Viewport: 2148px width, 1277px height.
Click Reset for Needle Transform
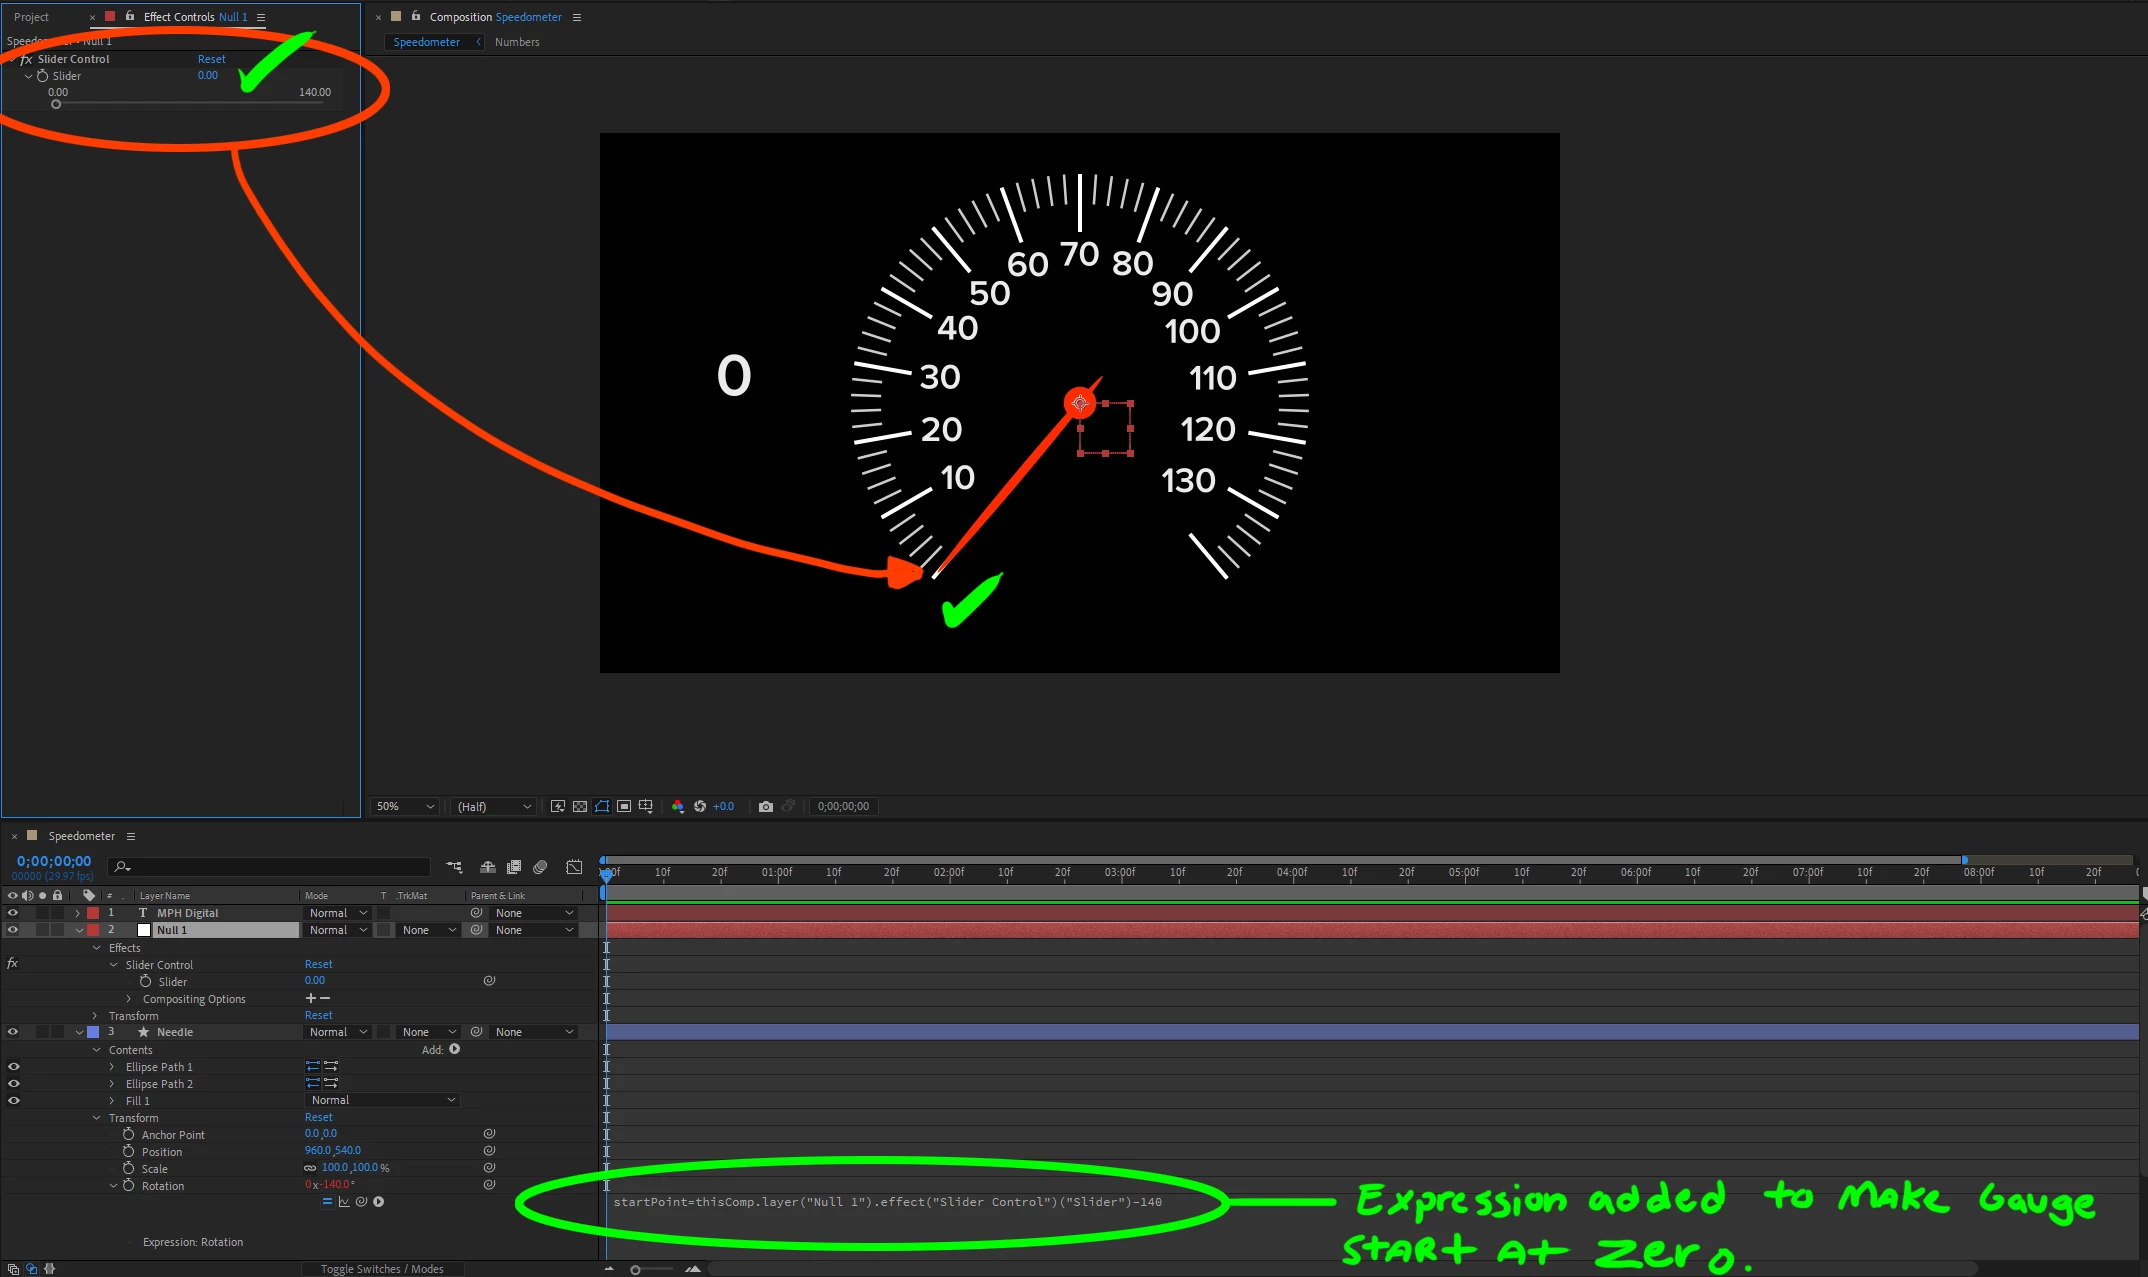coord(318,1118)
